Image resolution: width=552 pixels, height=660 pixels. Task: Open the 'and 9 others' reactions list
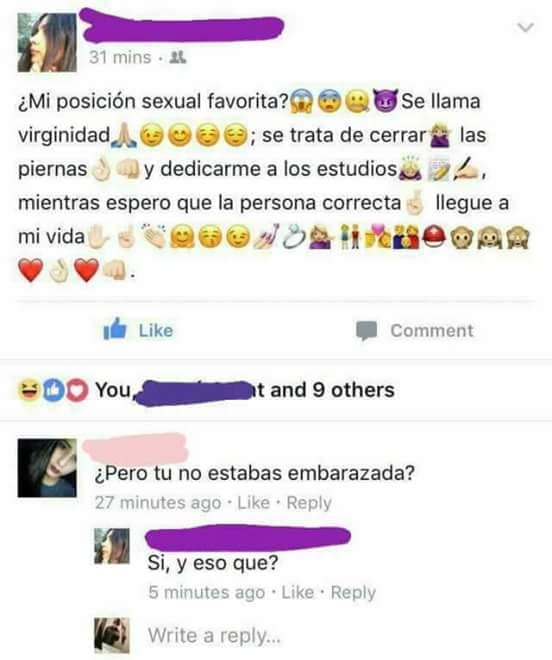(x=332, y=390)
